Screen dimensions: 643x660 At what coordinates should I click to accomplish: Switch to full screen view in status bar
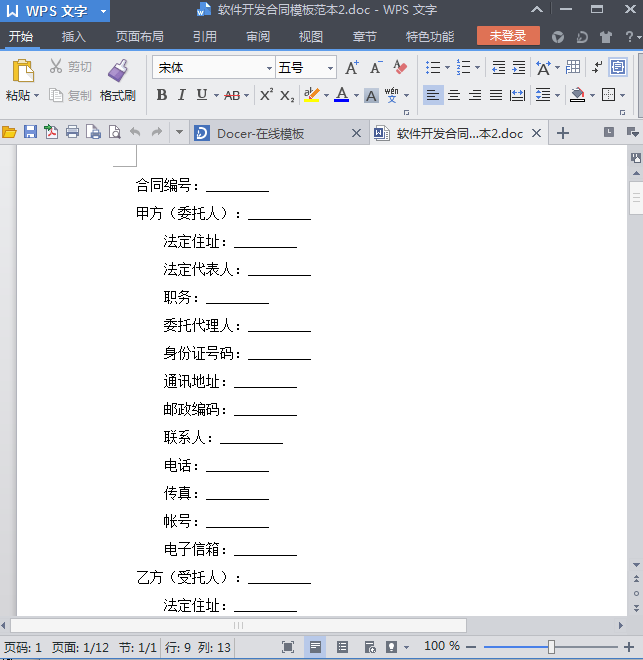coord(288,647)
